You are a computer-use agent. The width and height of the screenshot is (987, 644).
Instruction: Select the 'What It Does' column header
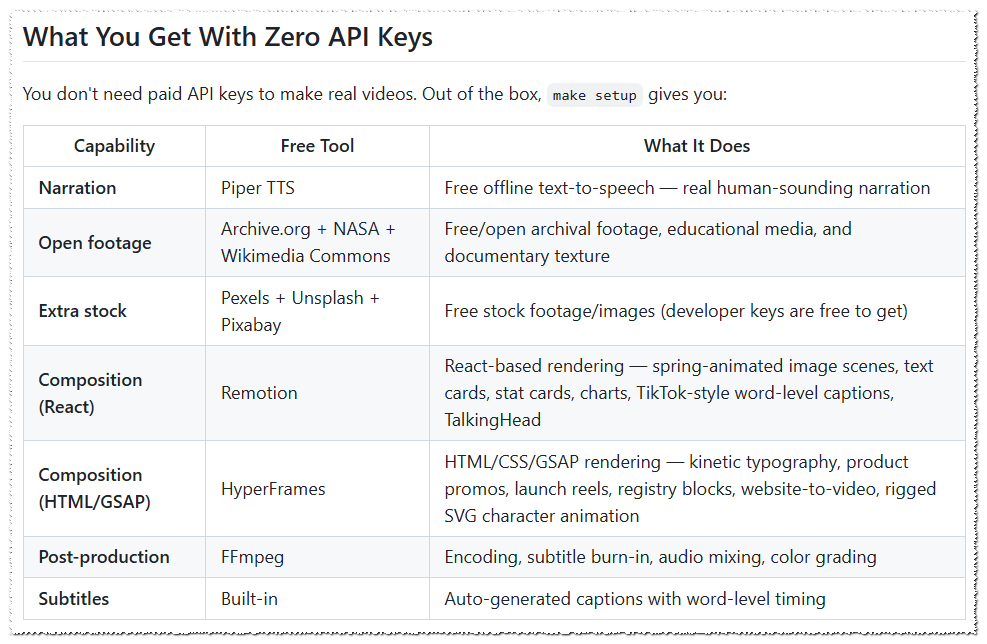[697, 146]
